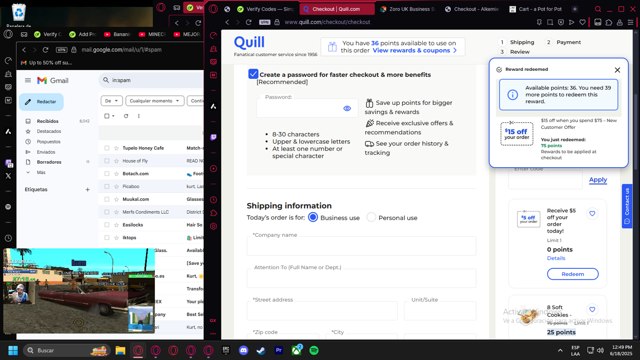640x360 pixels.
Task: Click the Quill logo
Action: coord(249,42)
